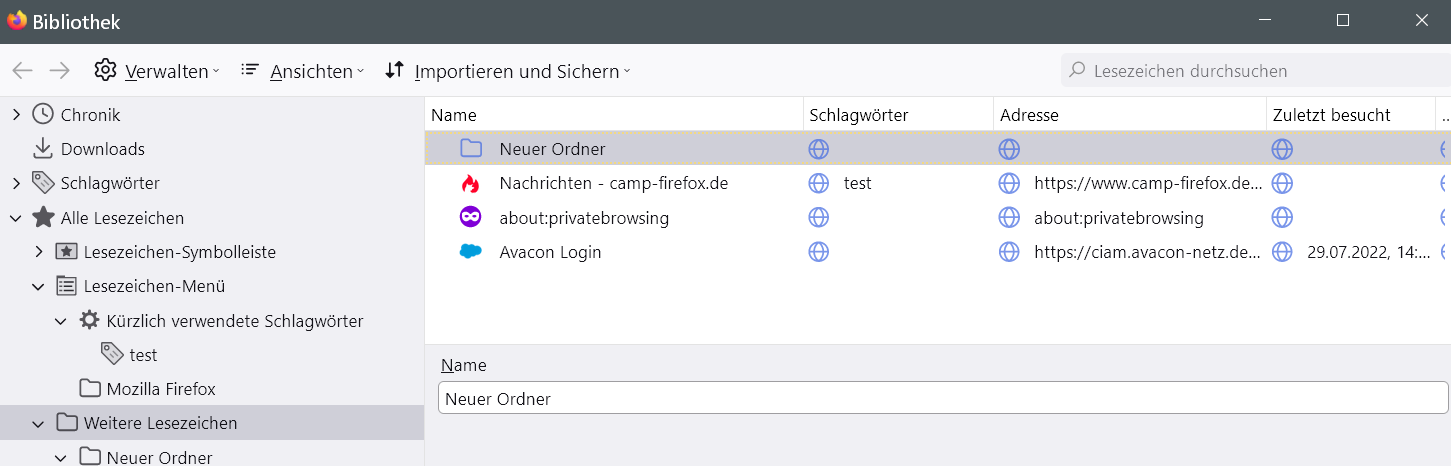Click the Lesezeichen-Symbolleiste star-box icon
1451x466 pixels.
pyautogui.click(x=66, y=252)
